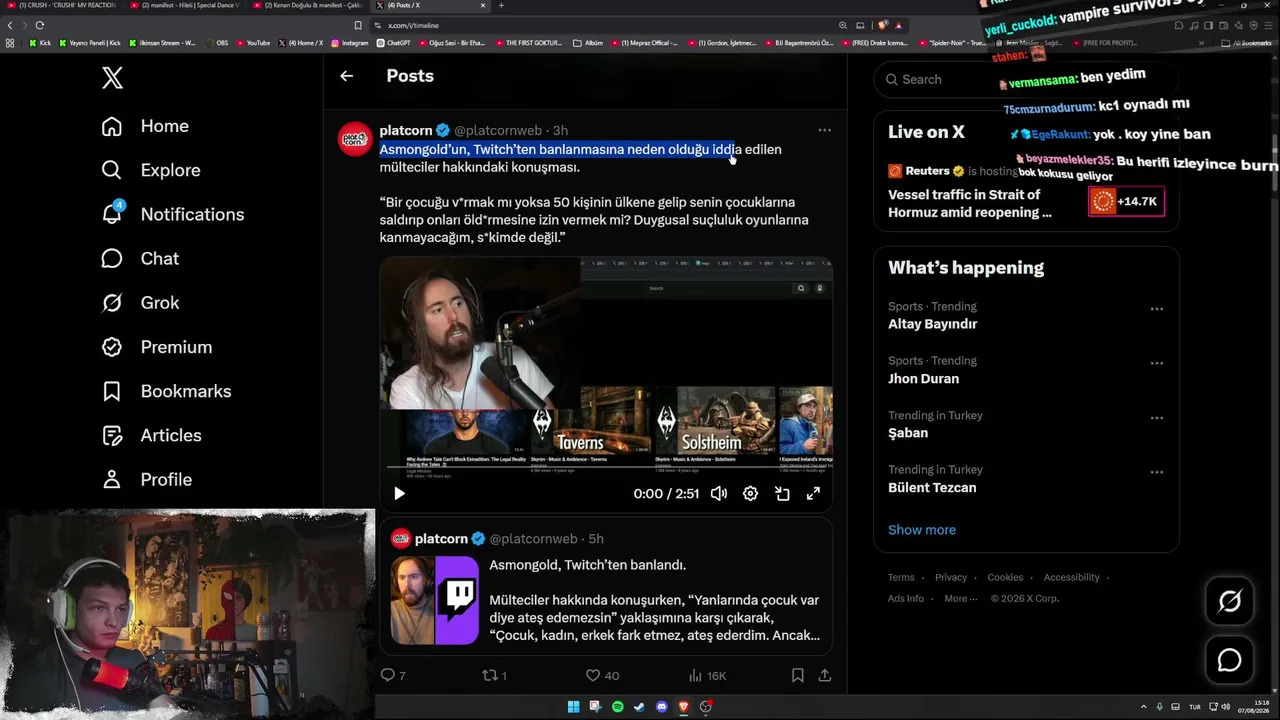
Task: Expand the More footer menu
Action: click(x=961, y=598)
